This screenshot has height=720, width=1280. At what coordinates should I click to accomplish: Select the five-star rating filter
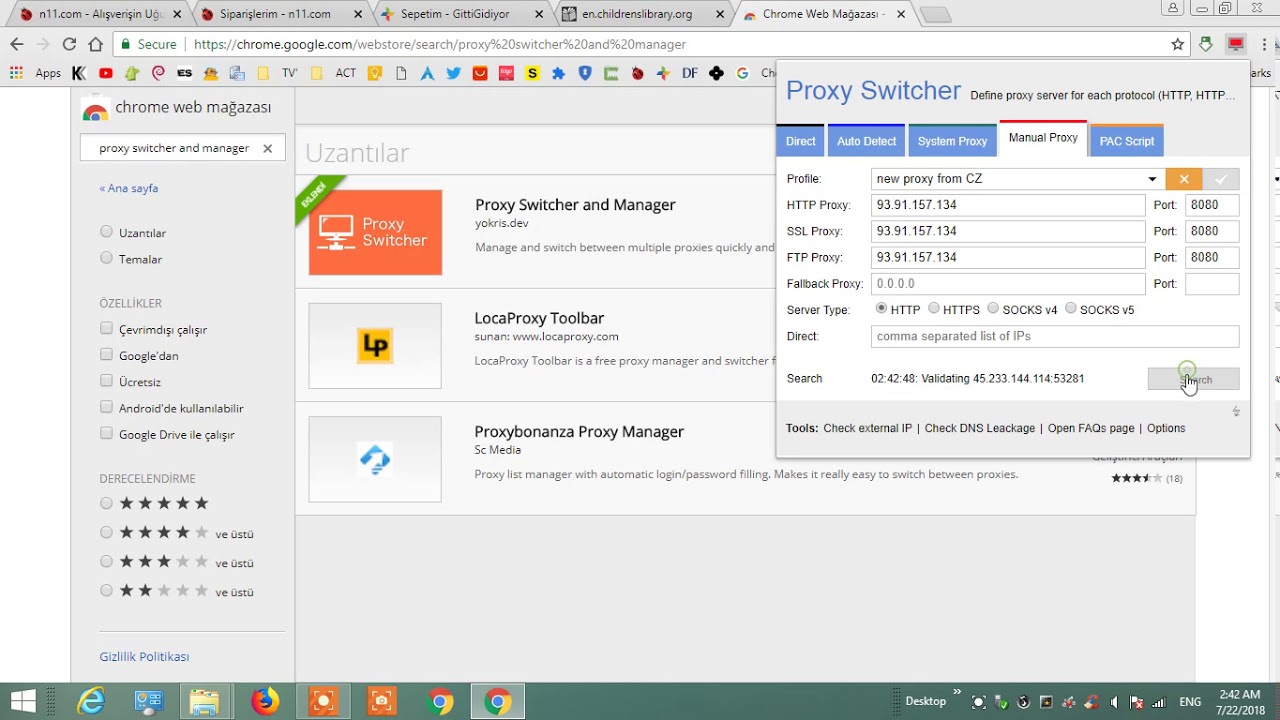click(106, 503)
